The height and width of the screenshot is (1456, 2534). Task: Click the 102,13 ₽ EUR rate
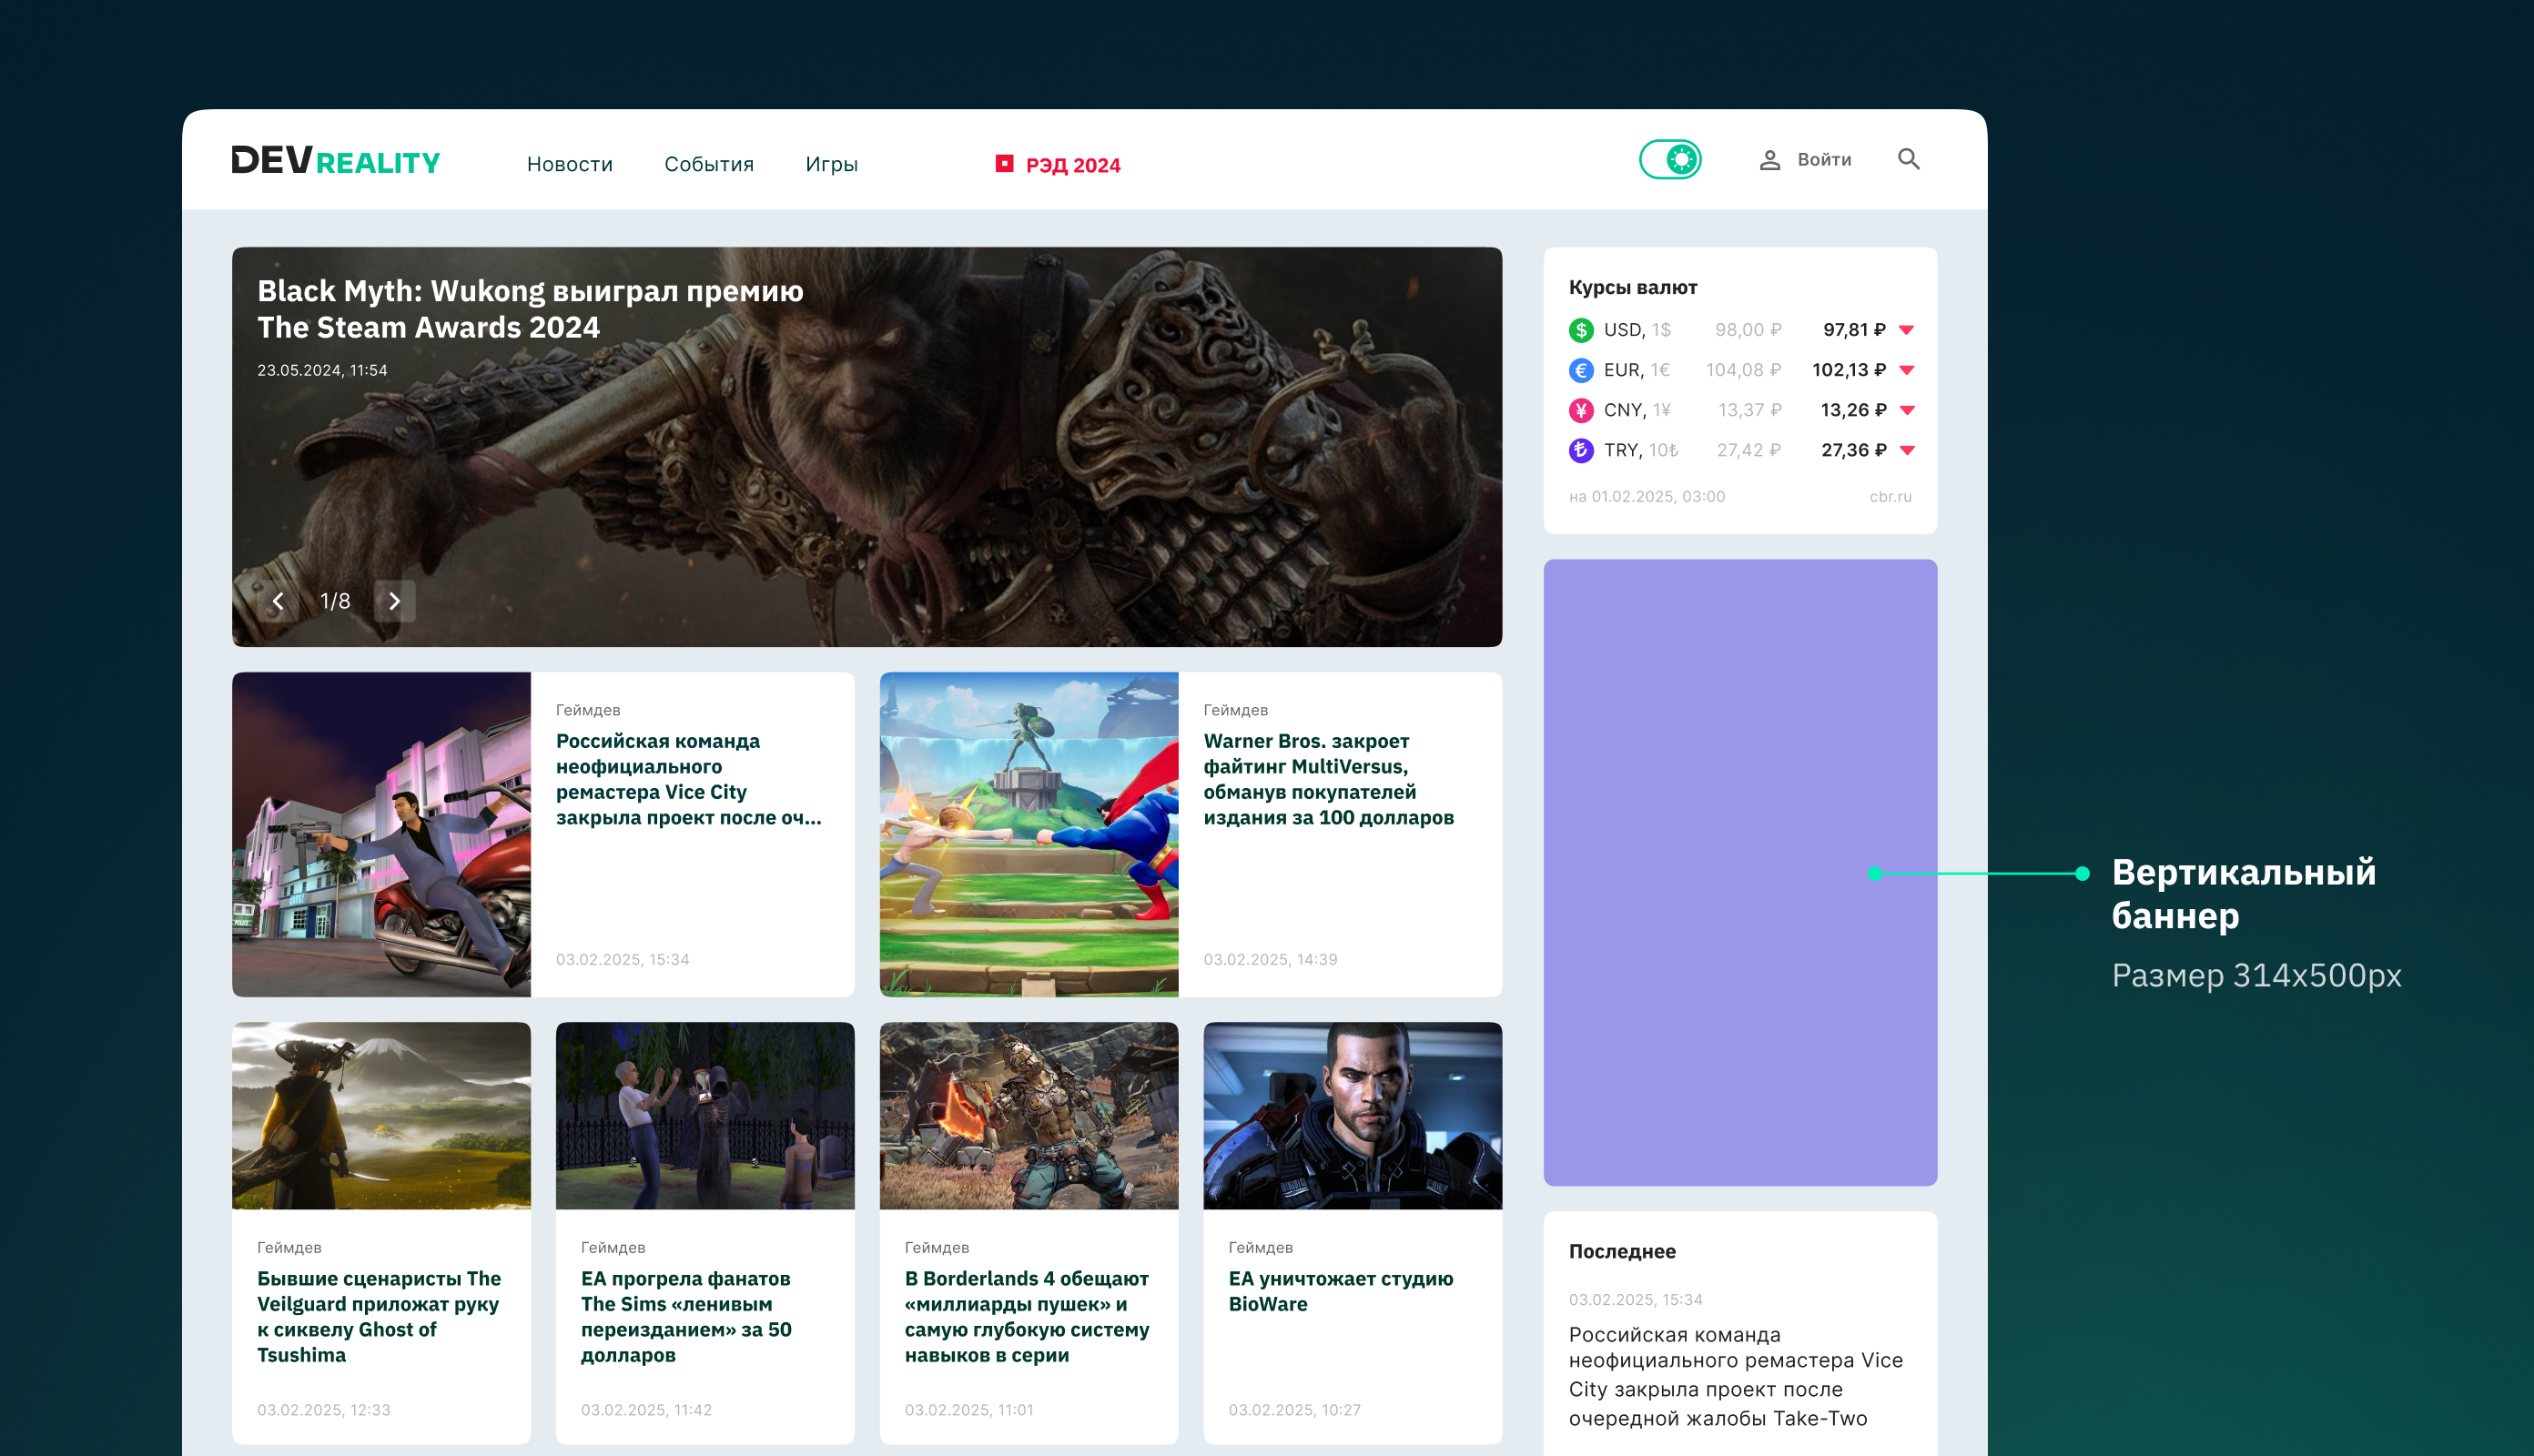coord(1848,370)
